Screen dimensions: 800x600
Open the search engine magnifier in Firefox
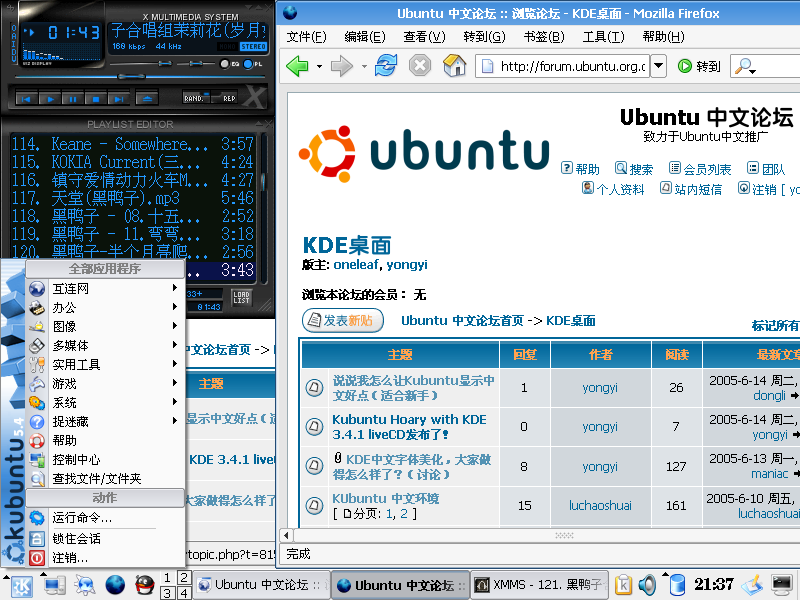click(x=744, y=66)
